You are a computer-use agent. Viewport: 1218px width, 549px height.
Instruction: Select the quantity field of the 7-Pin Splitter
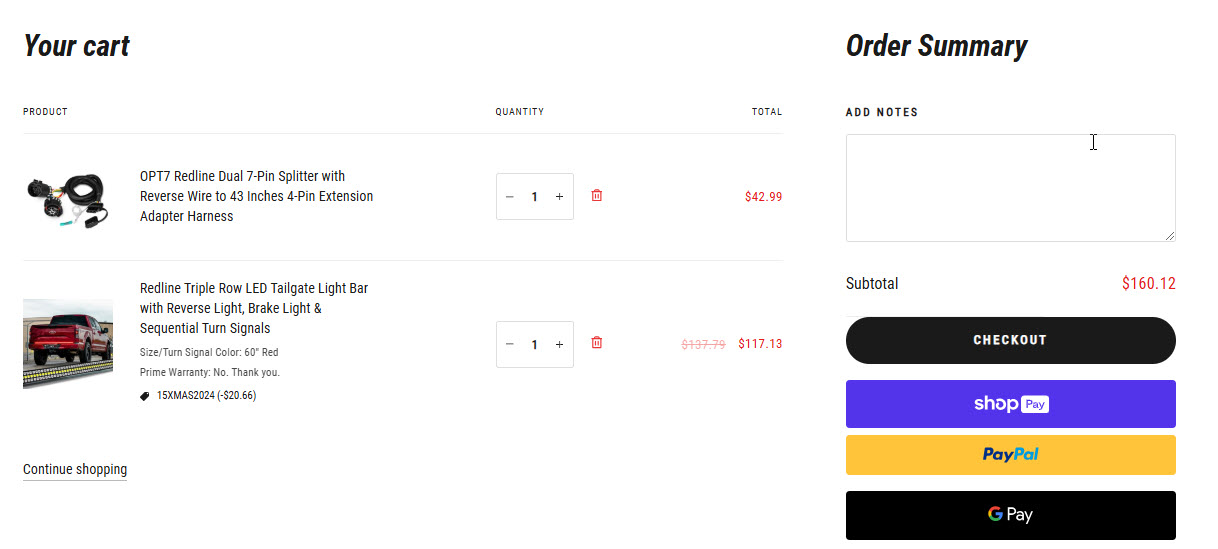535,197
